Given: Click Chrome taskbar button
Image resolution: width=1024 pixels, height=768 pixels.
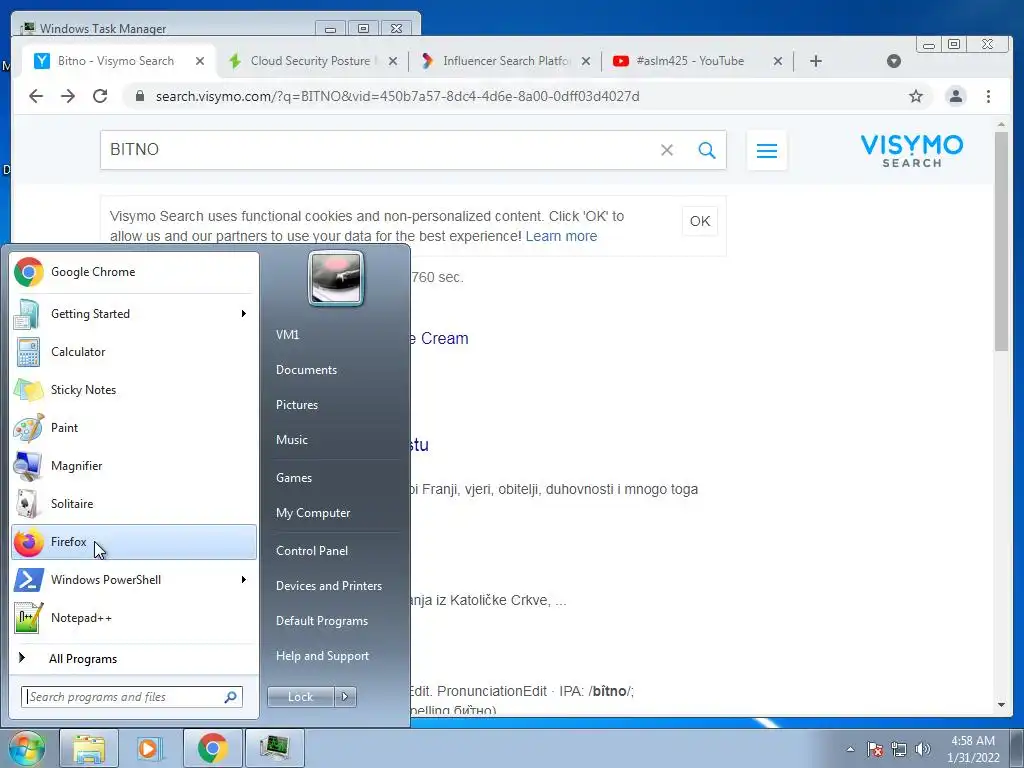Looking at the screenshot, I should click(x=212, y=748).
